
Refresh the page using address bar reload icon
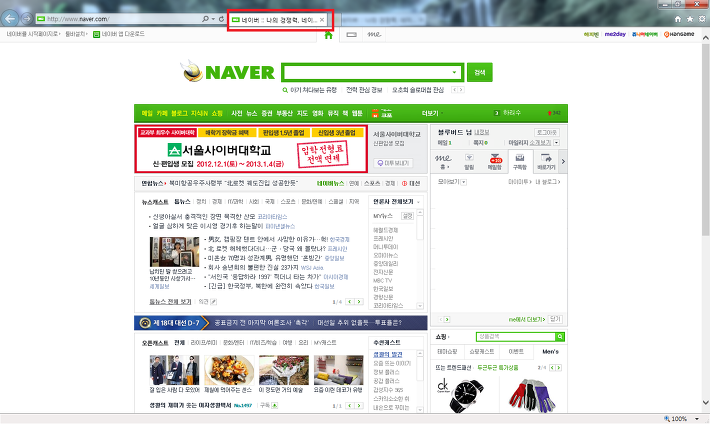221,19
